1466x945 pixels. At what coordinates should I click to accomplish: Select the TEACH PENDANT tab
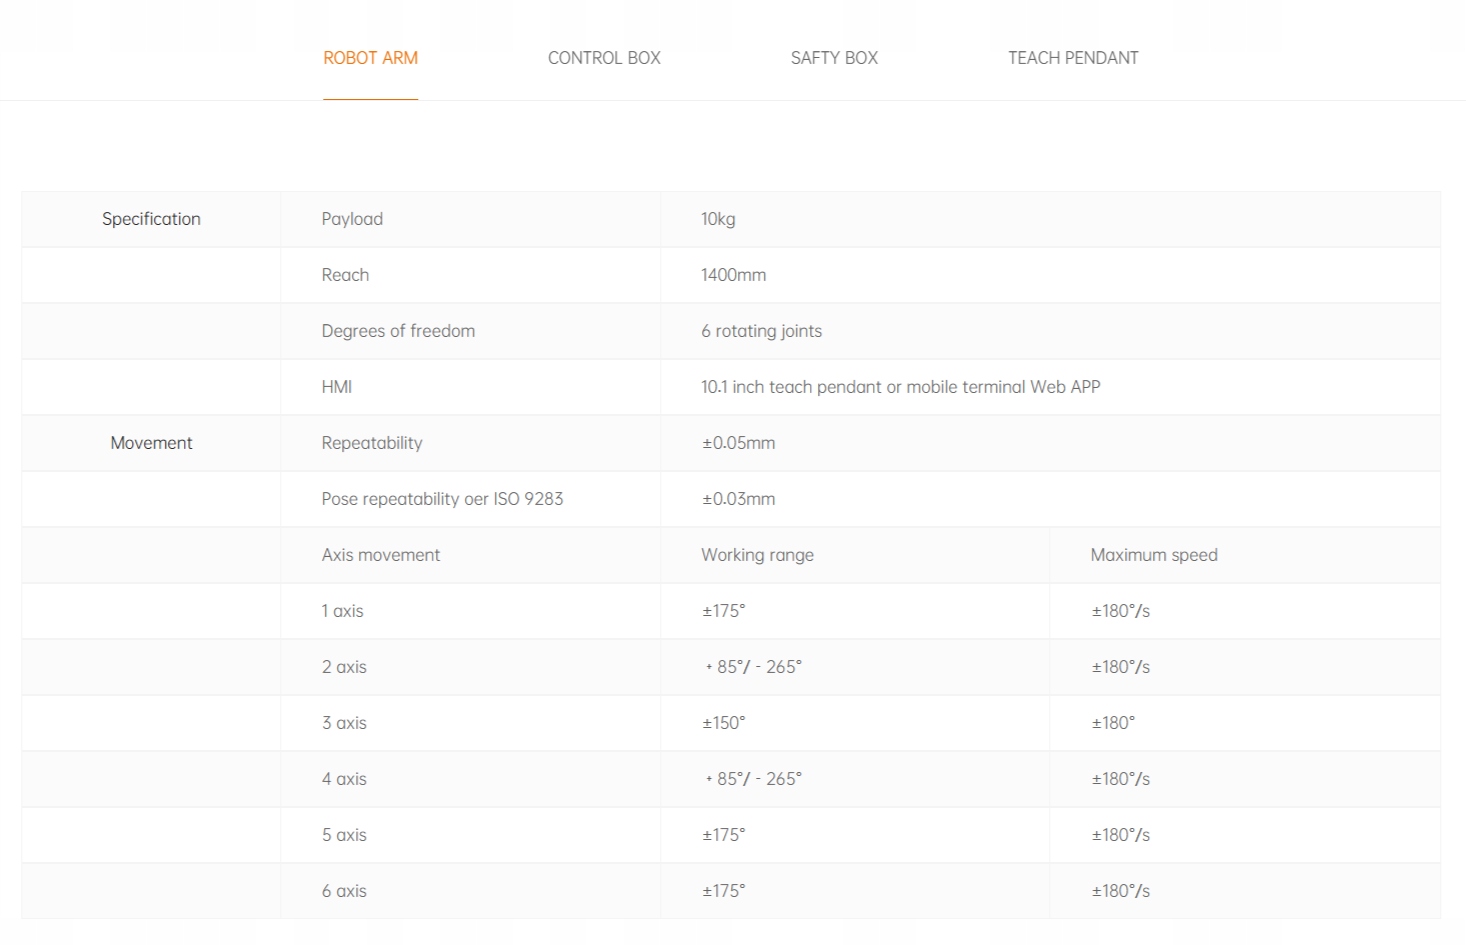(1073, 58)
